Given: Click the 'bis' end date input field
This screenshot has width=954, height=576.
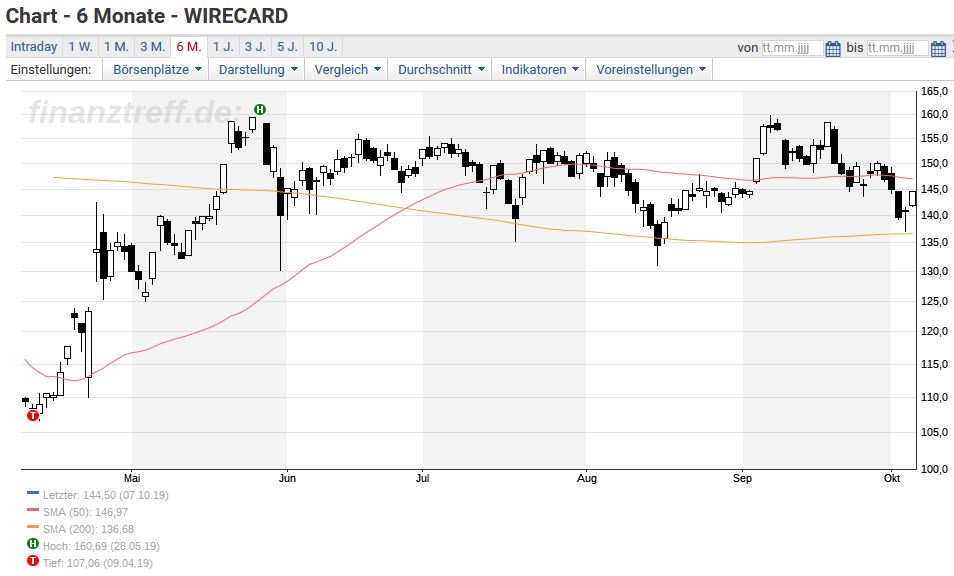Looking at the screenshot, I should (x=897, y=48).
